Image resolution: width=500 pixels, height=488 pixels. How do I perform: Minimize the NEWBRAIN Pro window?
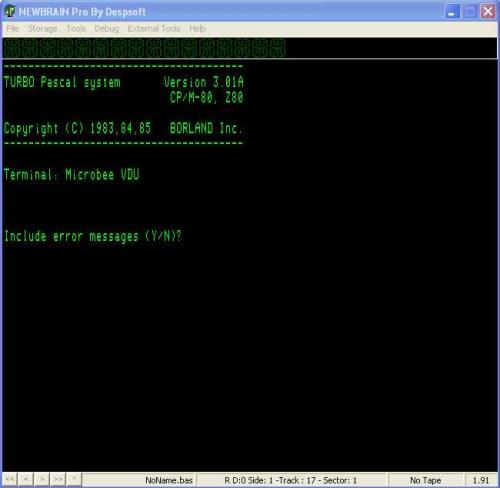(452, 12)
